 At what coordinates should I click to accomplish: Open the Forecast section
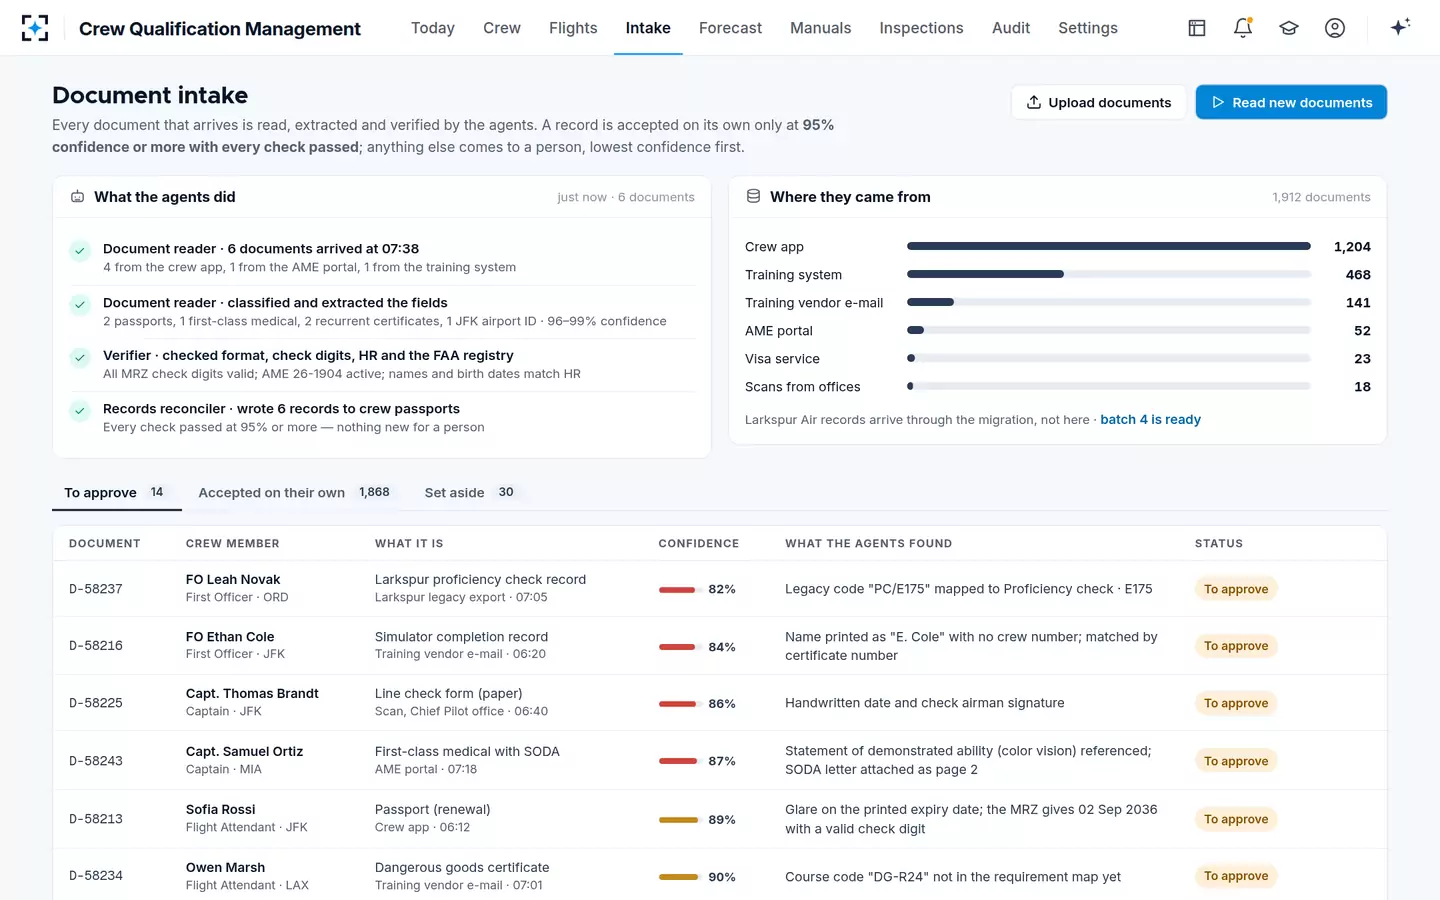(x=730, y=28)
